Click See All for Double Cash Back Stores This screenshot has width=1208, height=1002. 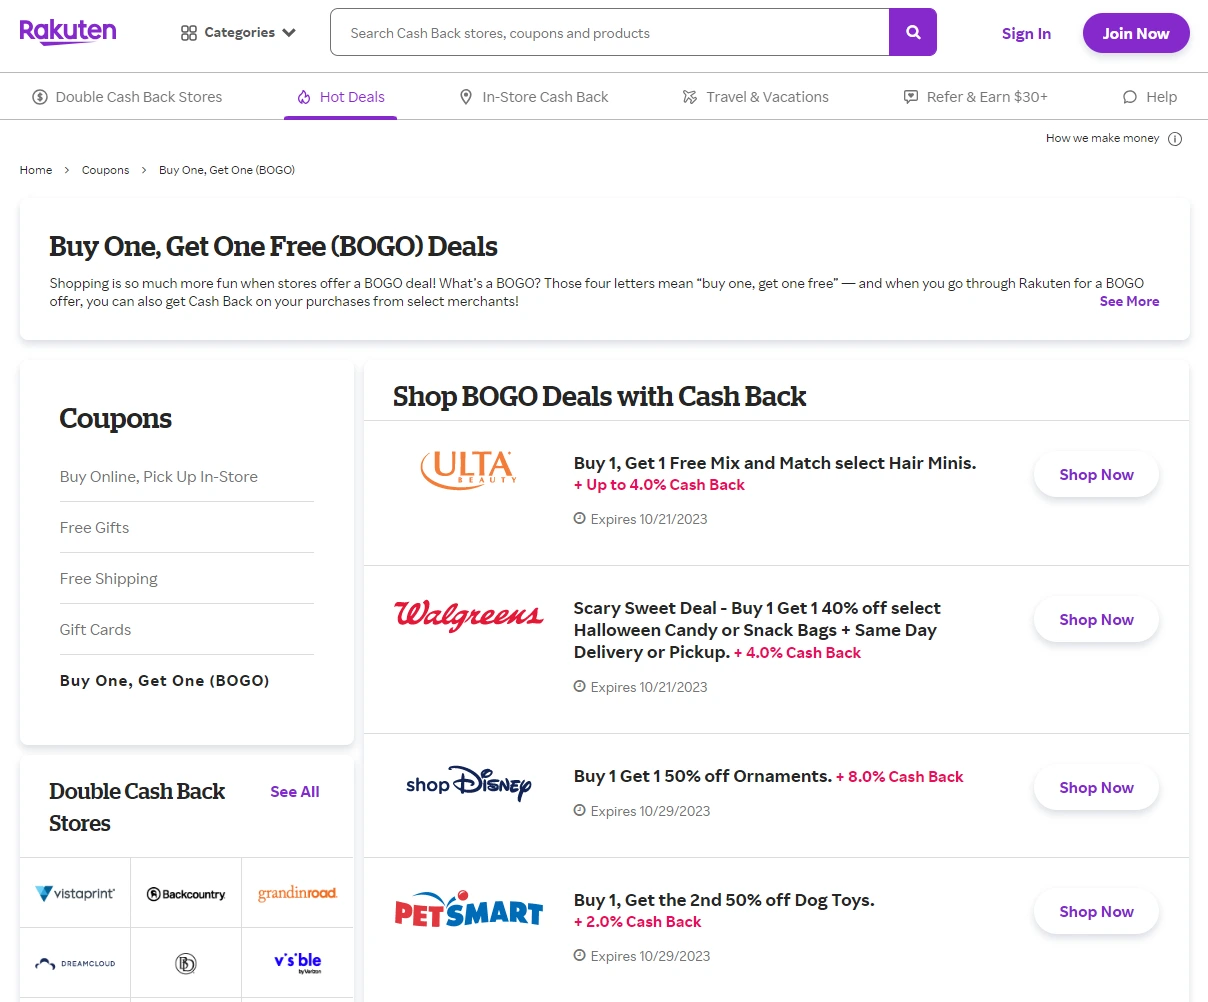click(295, 792)
